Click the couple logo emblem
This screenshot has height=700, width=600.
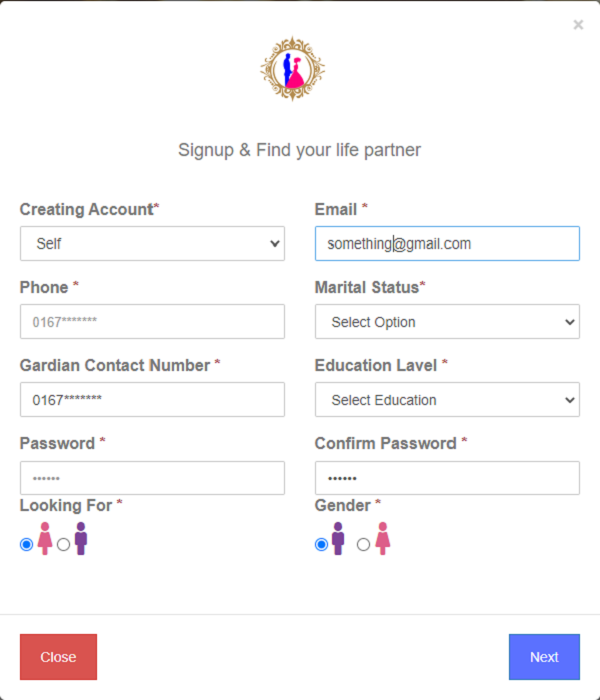tap(293, 70)
